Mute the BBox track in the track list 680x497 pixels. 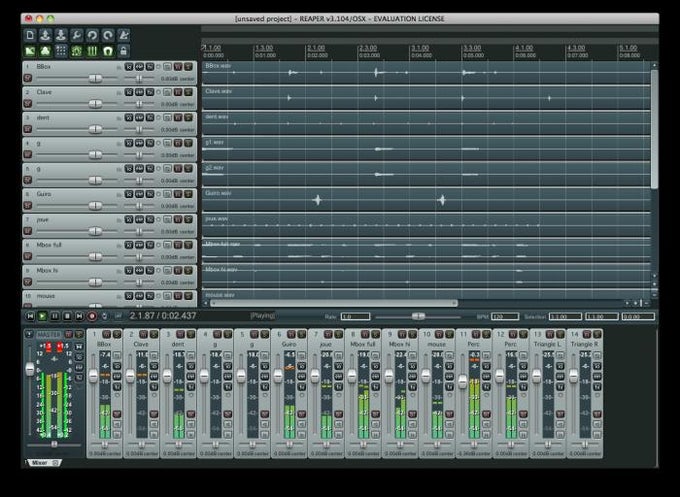coord(178,67)
